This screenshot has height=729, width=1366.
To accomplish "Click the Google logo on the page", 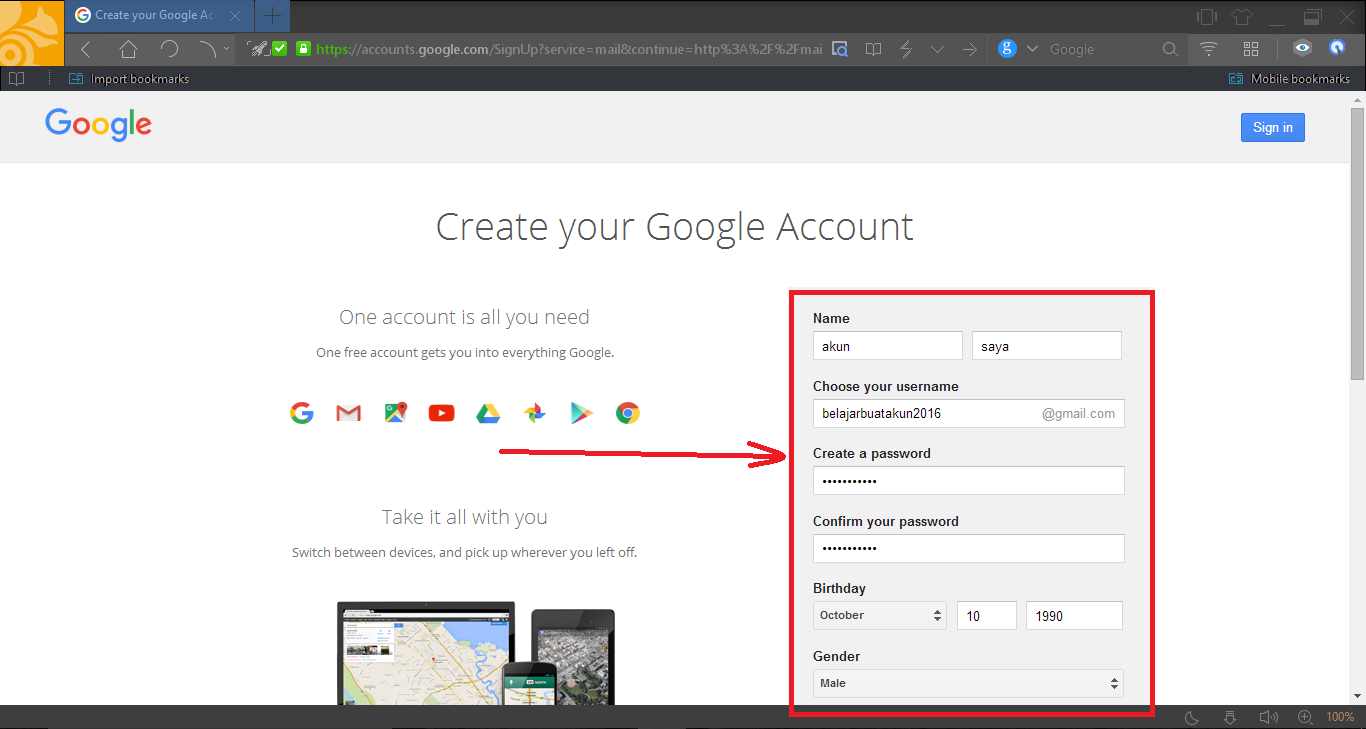I will (98, 125).
